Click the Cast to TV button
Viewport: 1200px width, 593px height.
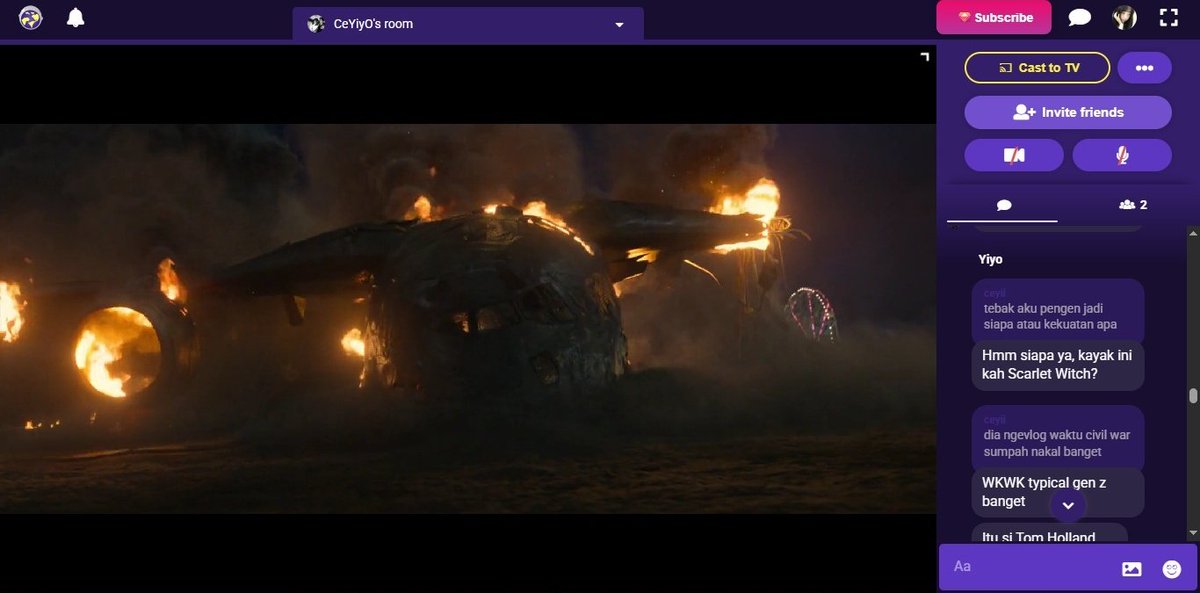coord(1037,68)
